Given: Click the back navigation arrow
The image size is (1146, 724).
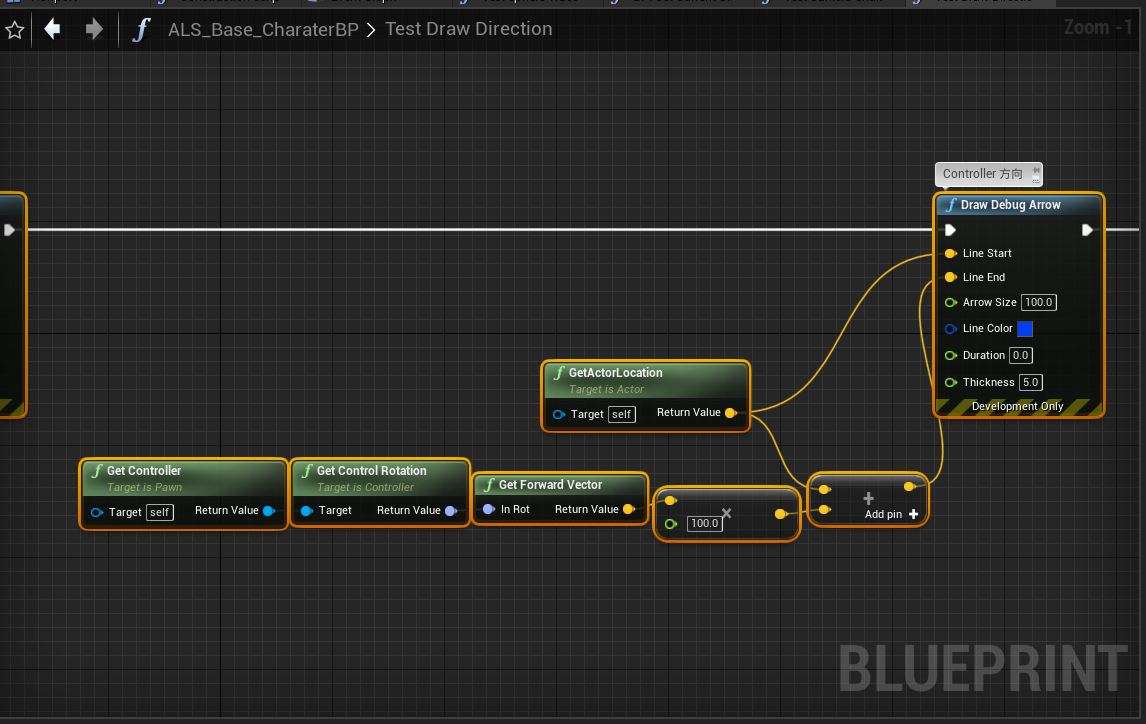Looking at the screenshot, I should click(51, 29).
